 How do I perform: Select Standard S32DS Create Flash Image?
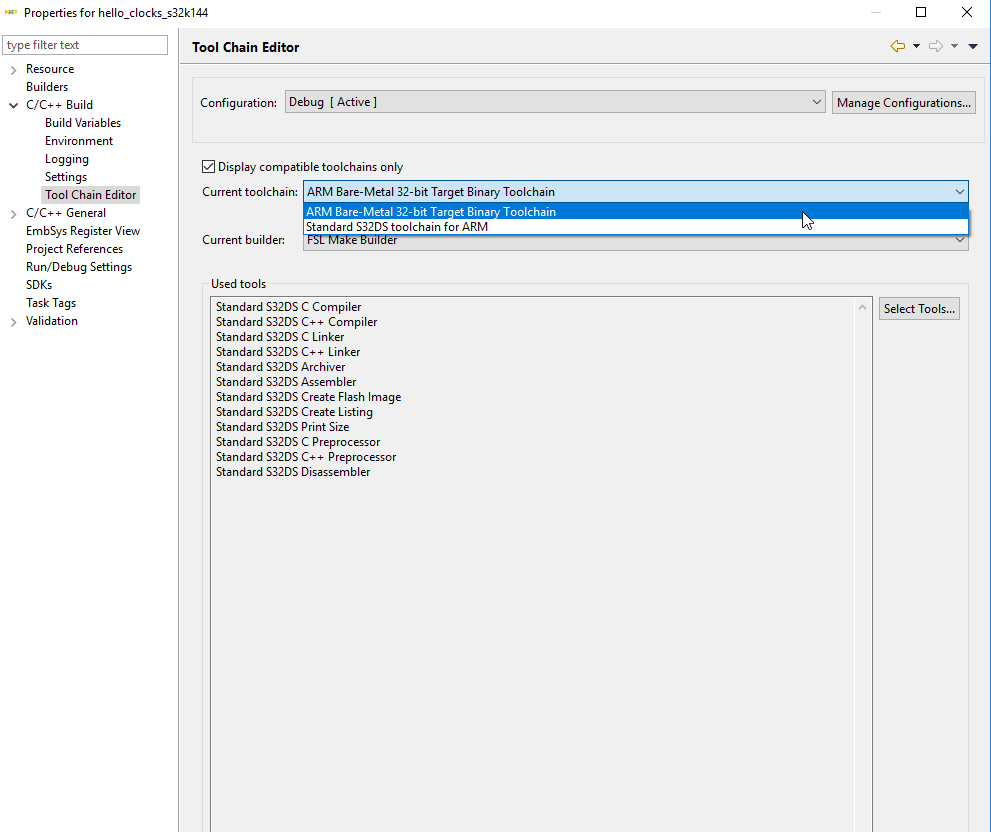[308, 397]
